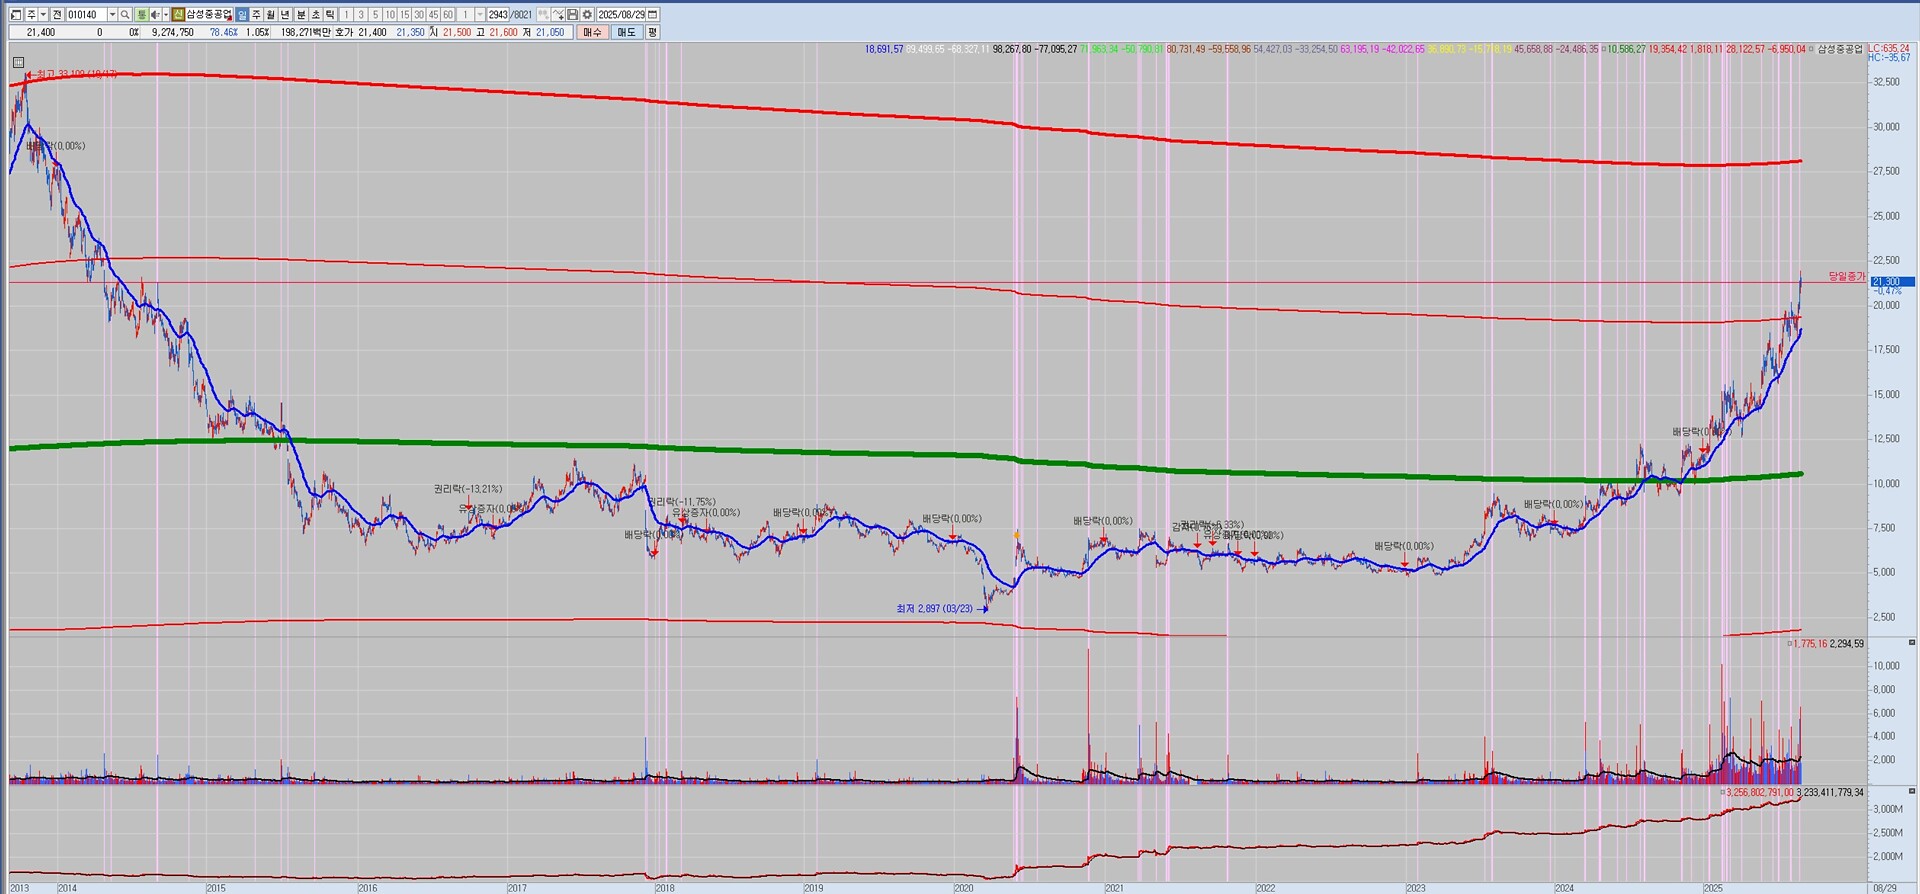Select the 일 daily period toggle
The image size is (1920, 894).
click(x=242, y=15)
